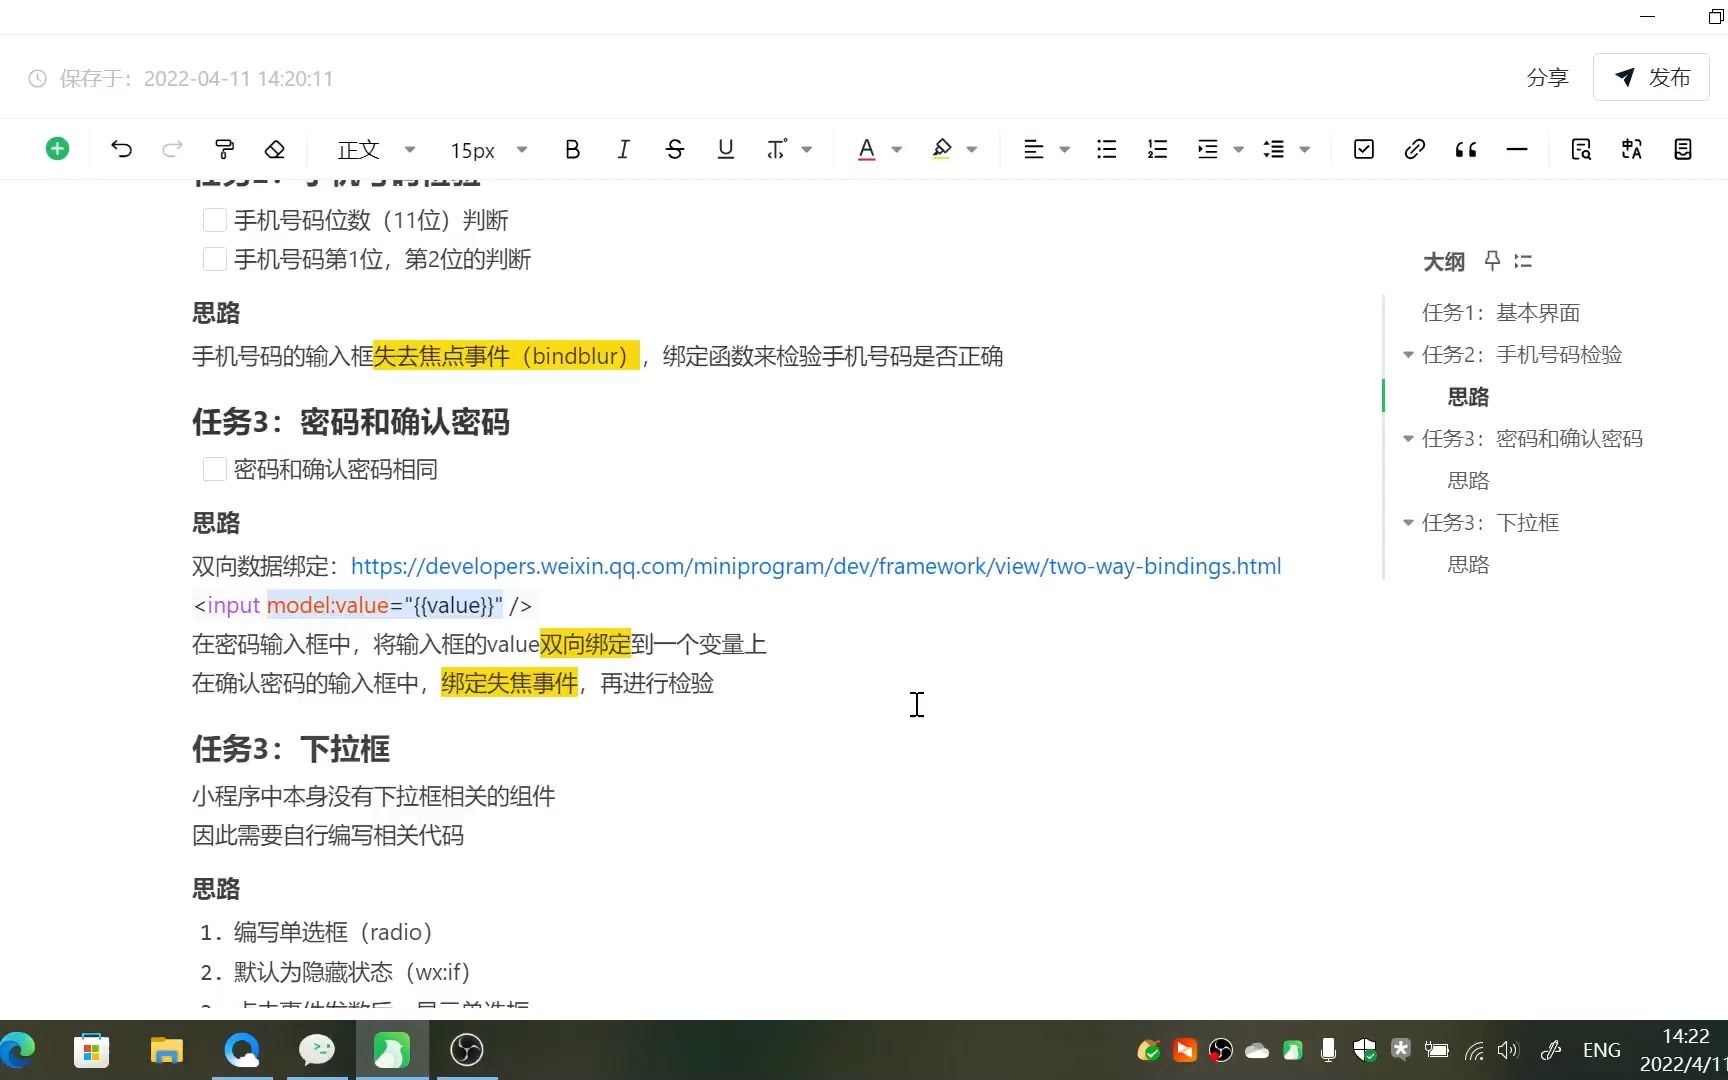Check the 密码和确认密码相同 checkbox
Image resolution: width=1728 pixels, height=1080 pixels.
click(214, 468)
